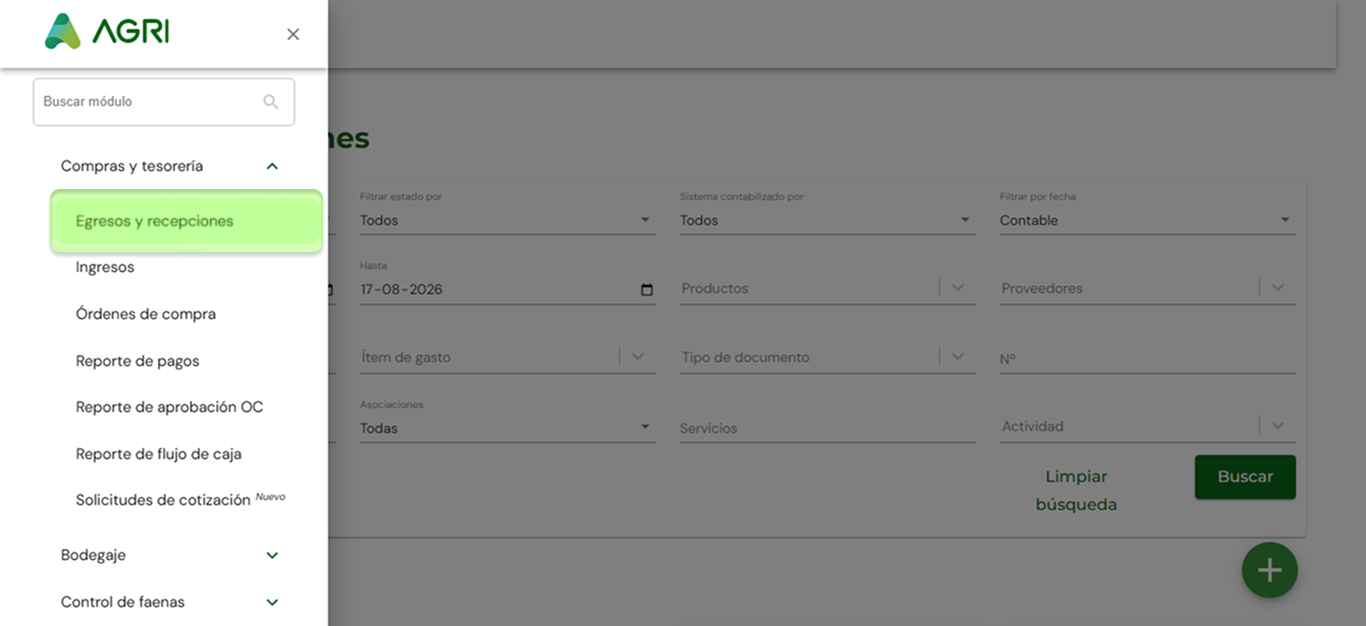
Task: Click the AGRI logo
Action: [x=107, y=31]
